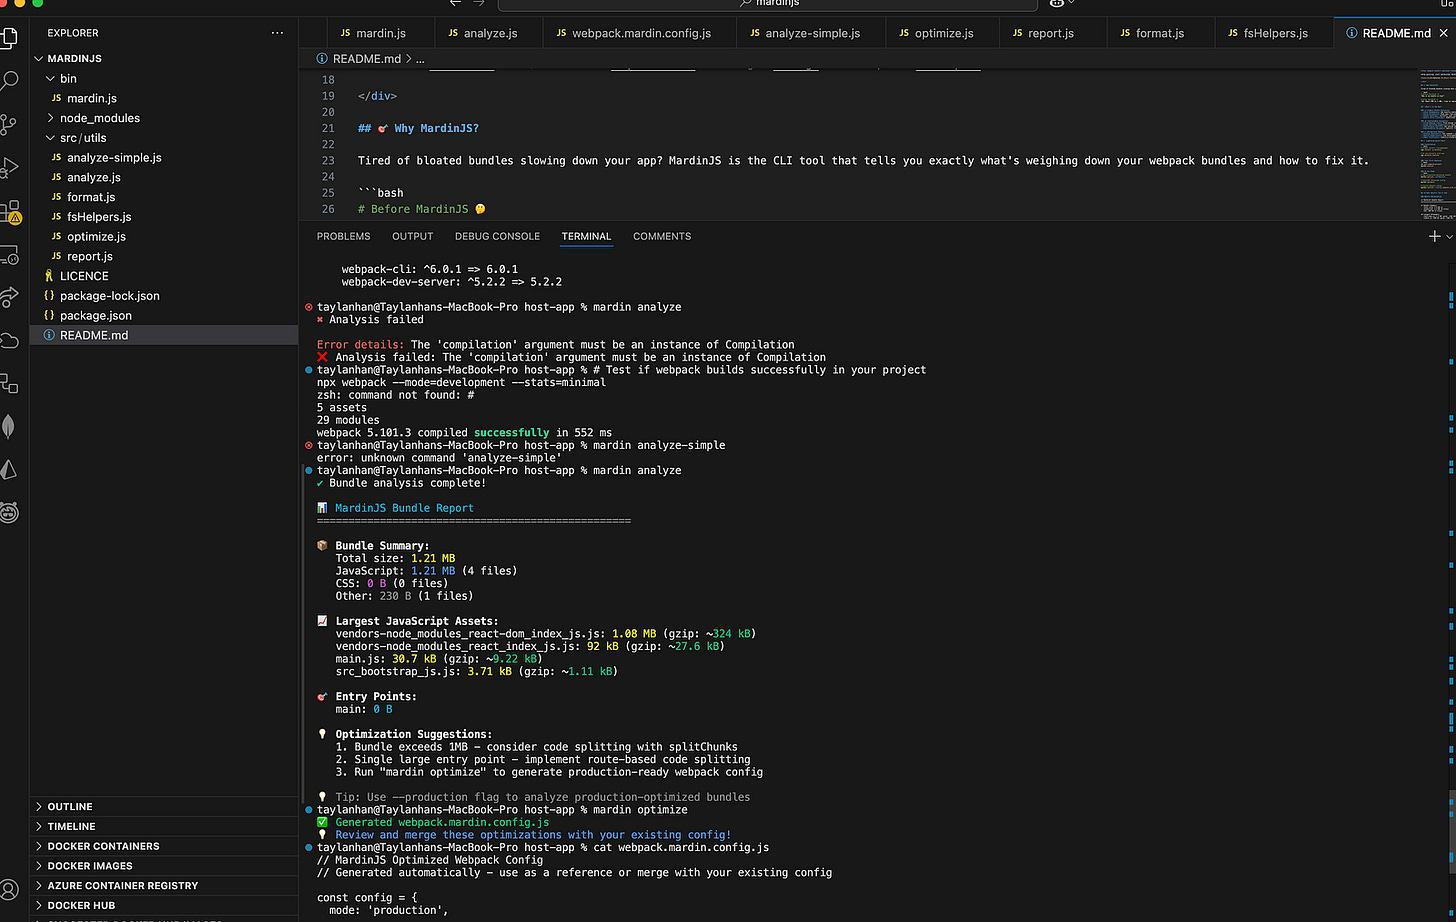Image resolution: width=1456 pixels, height=922 pixels.
Task: Create new terminal with plus icon
Action: pos(1434,236)
